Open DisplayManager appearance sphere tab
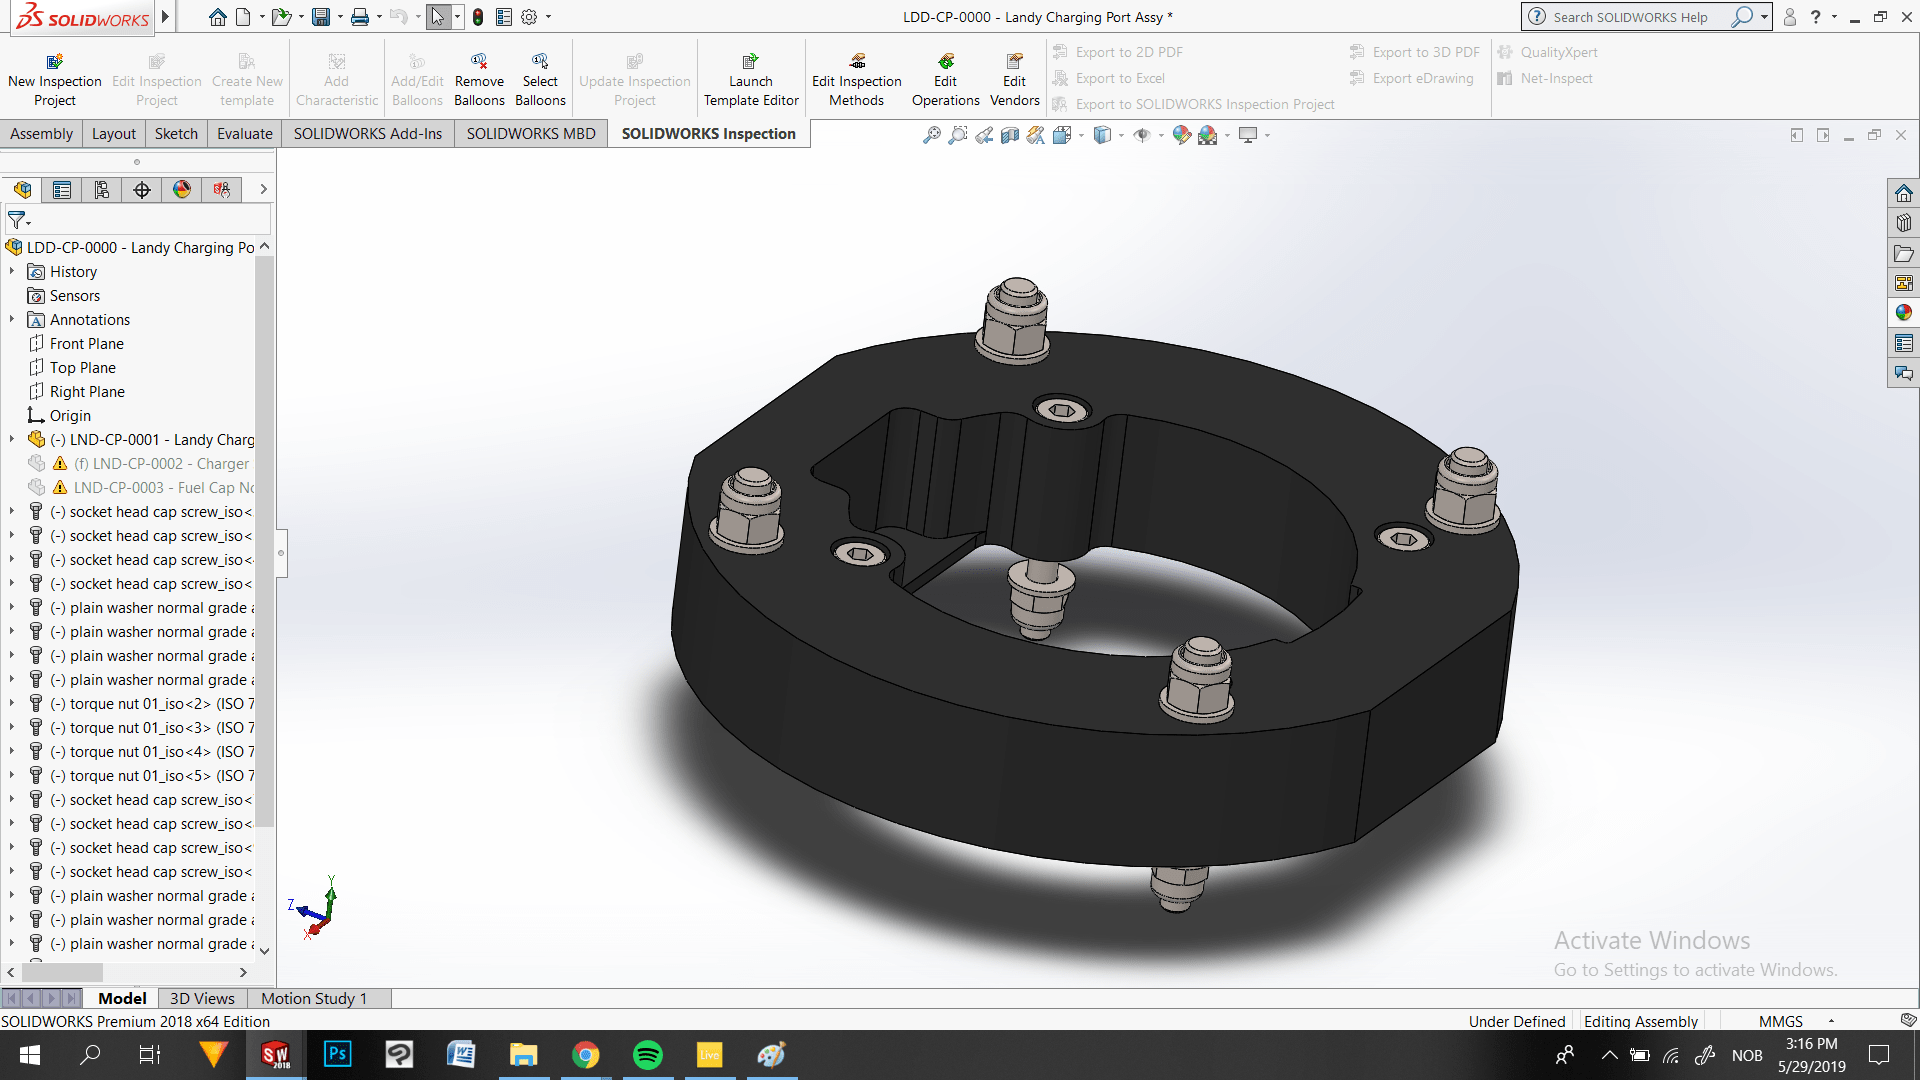The width and height of the screenshot is (1920, 1080). pyautogui.click(x=181, y=190)
